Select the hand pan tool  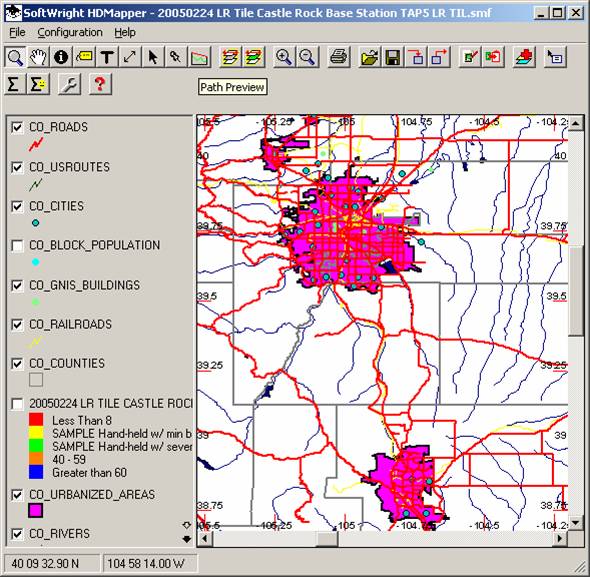(38, 57)
